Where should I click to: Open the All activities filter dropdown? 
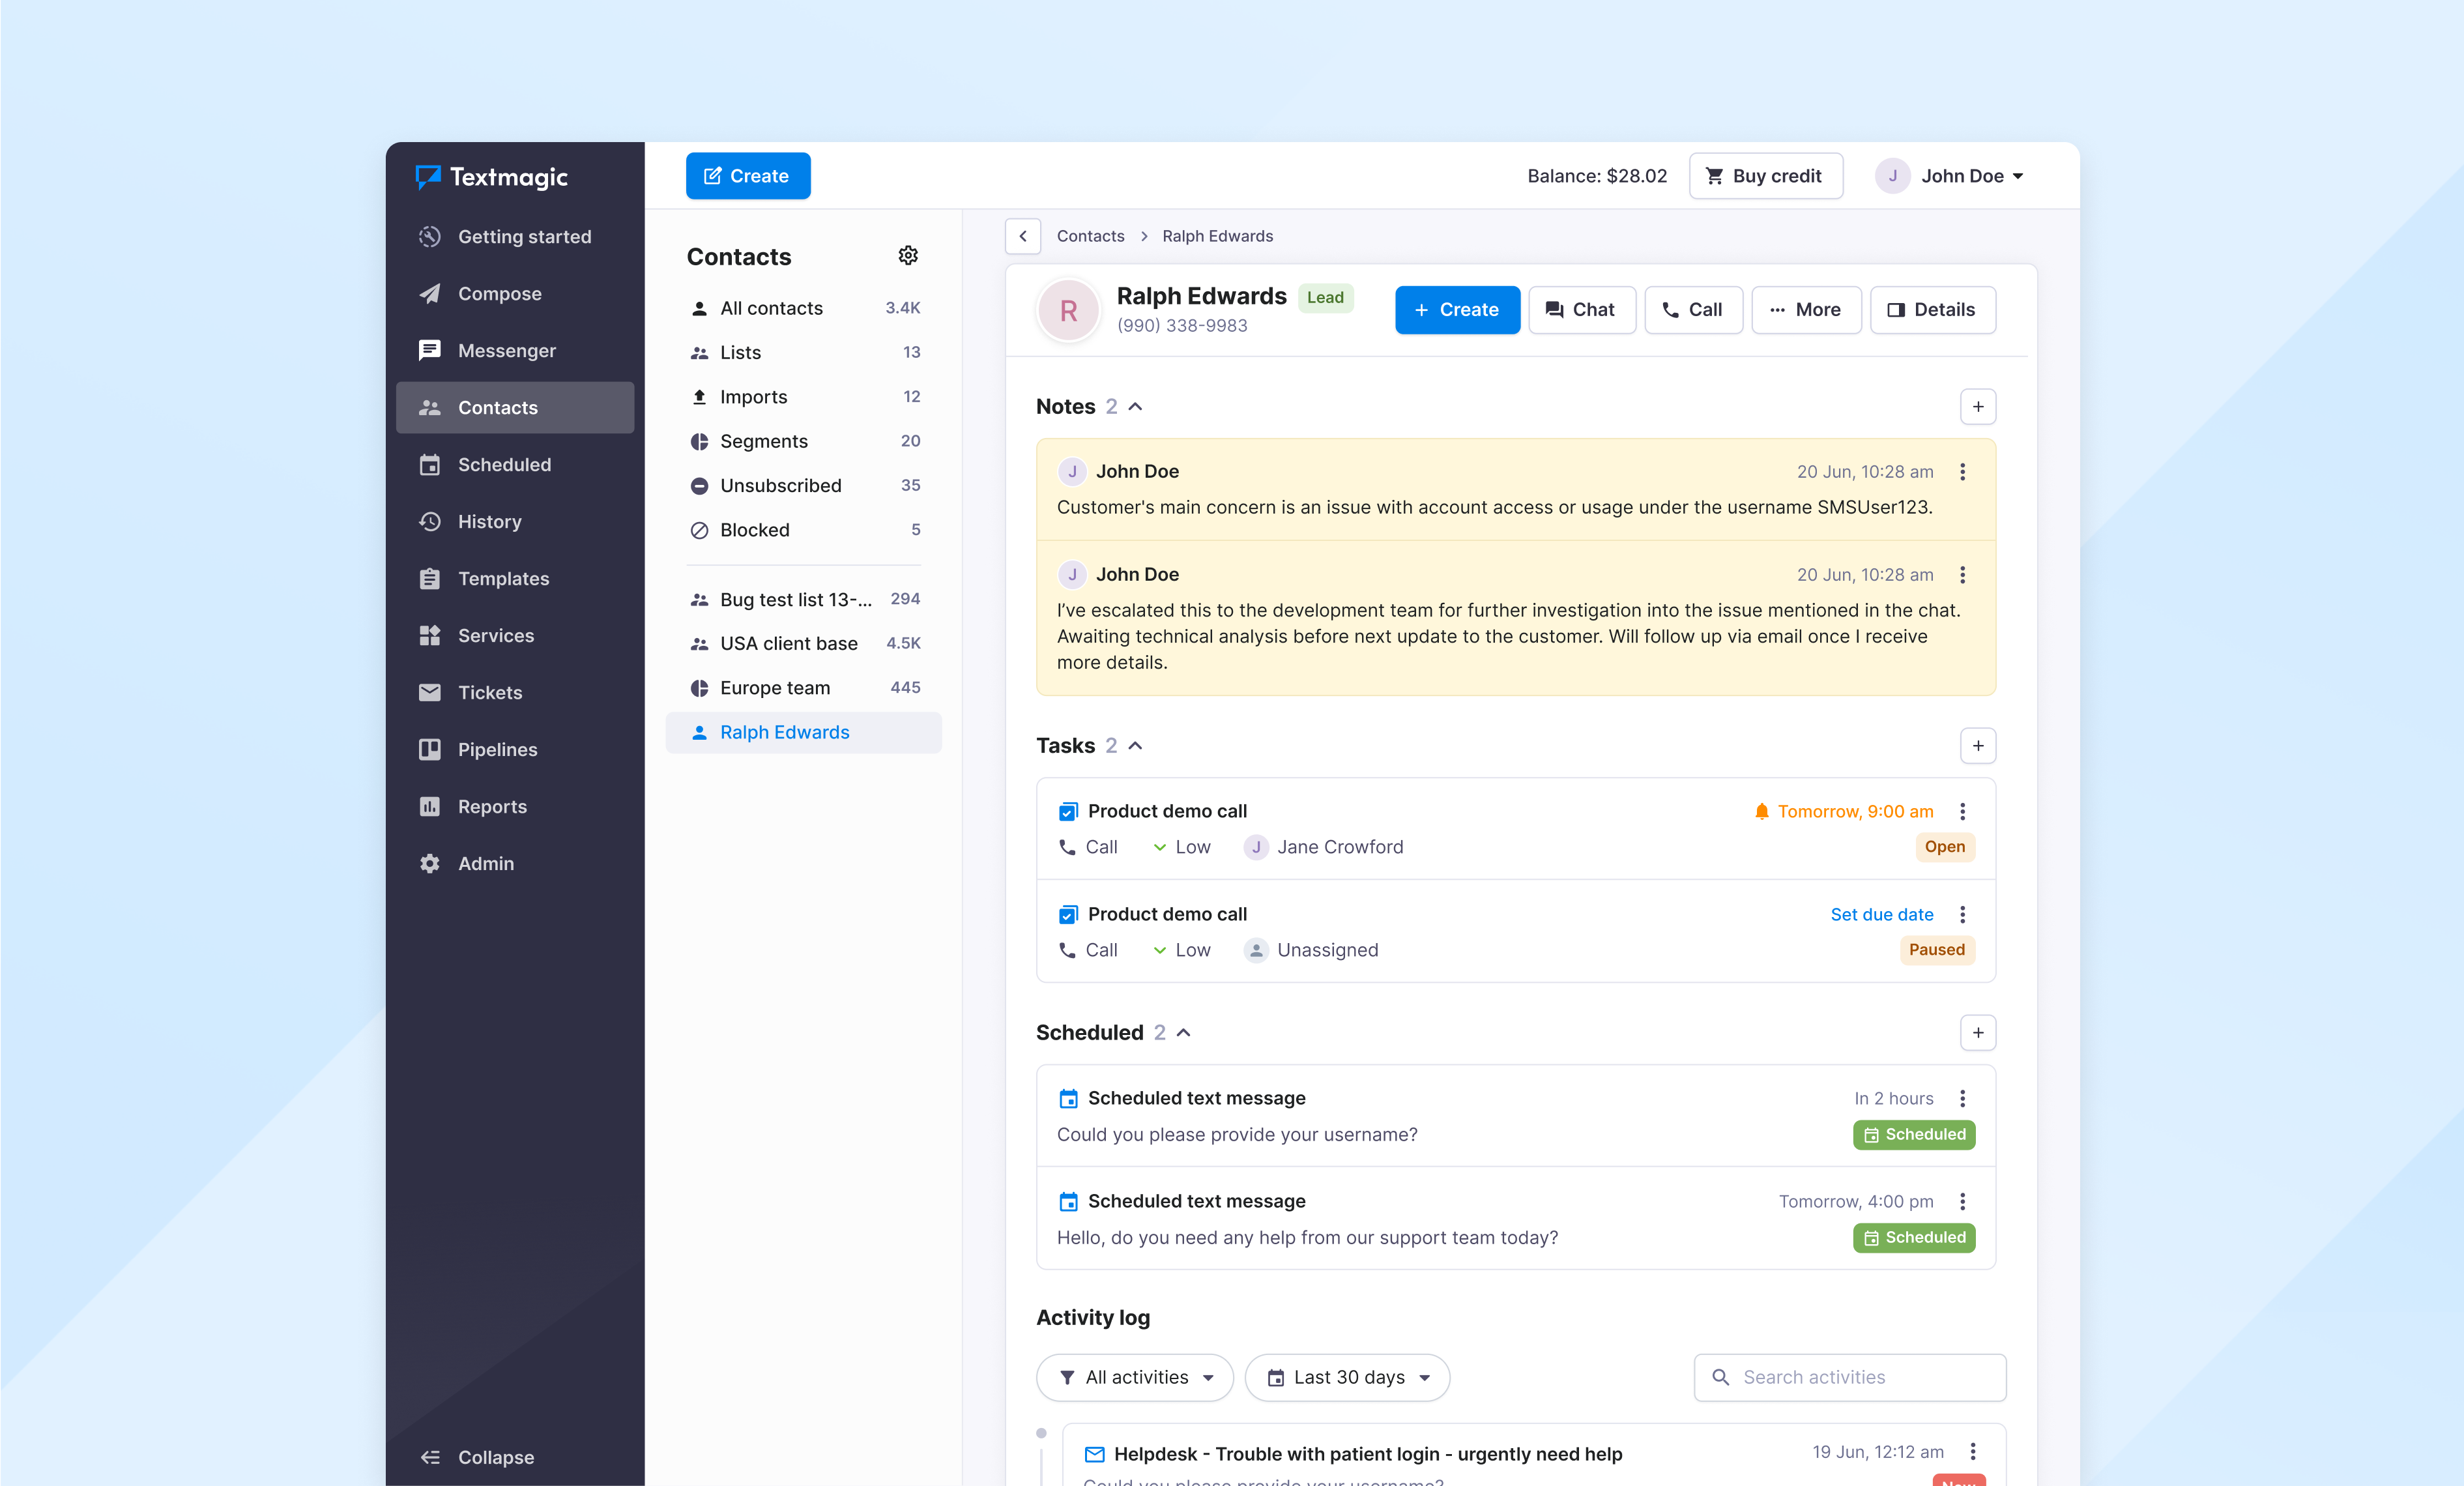click(x=1135, y=1377)
